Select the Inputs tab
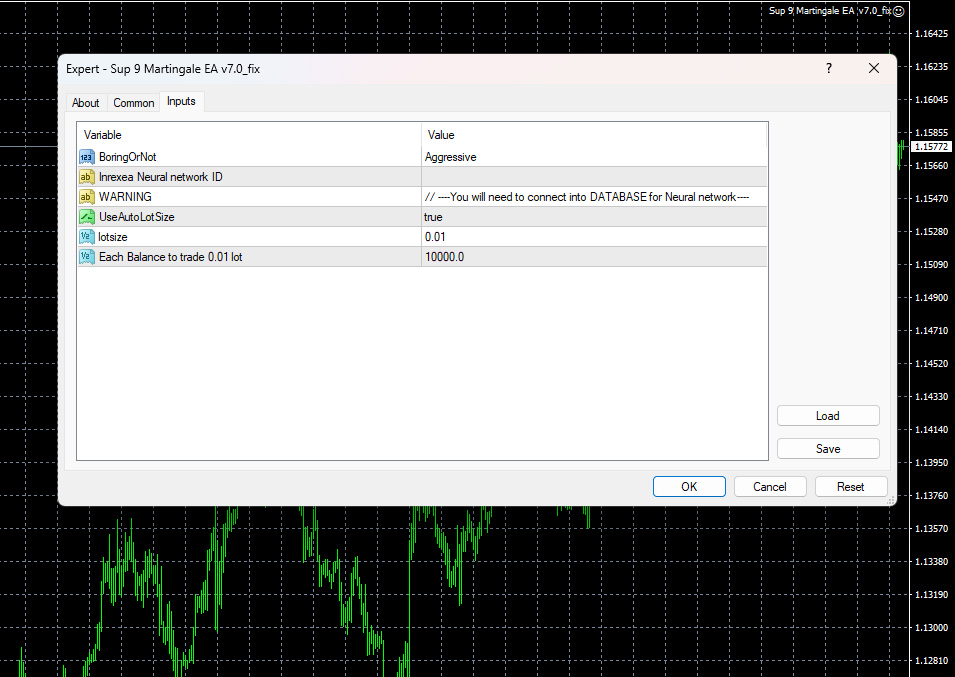955x677 pixels. tap(181, 102)
